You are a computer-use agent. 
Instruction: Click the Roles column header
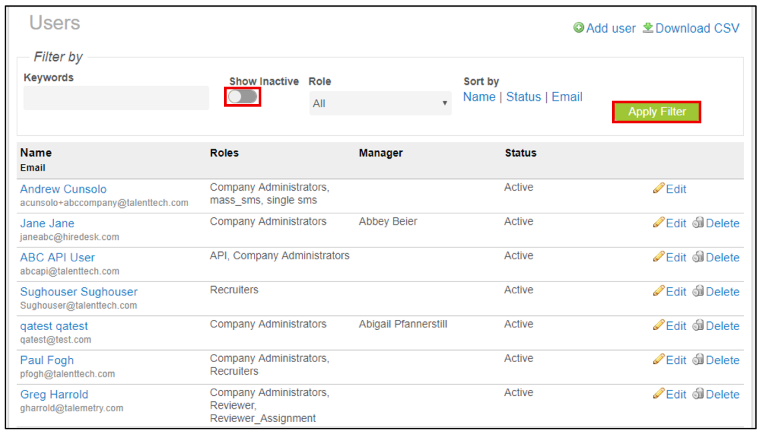coord(224,153)
